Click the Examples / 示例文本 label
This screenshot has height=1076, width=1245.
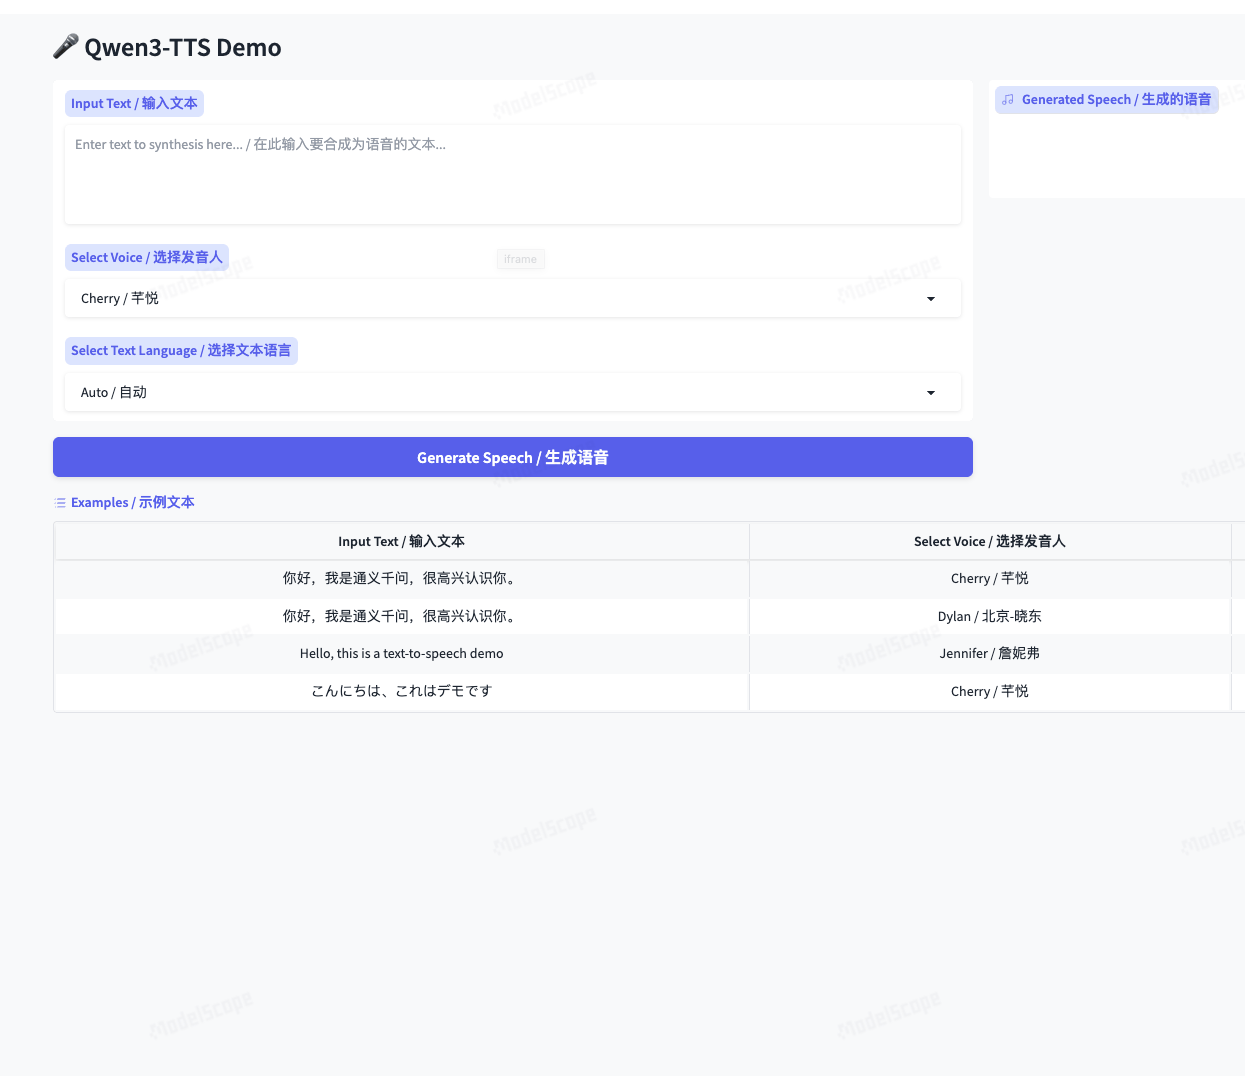point(133,502)
